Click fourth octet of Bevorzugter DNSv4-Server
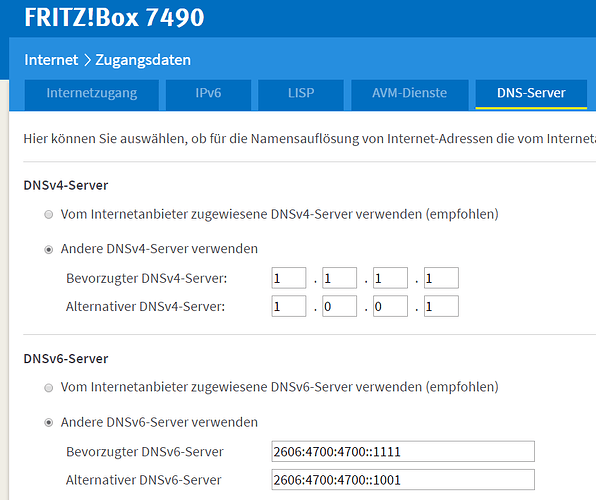This screenshot has height=500, width=596. [x=441, y=278]
